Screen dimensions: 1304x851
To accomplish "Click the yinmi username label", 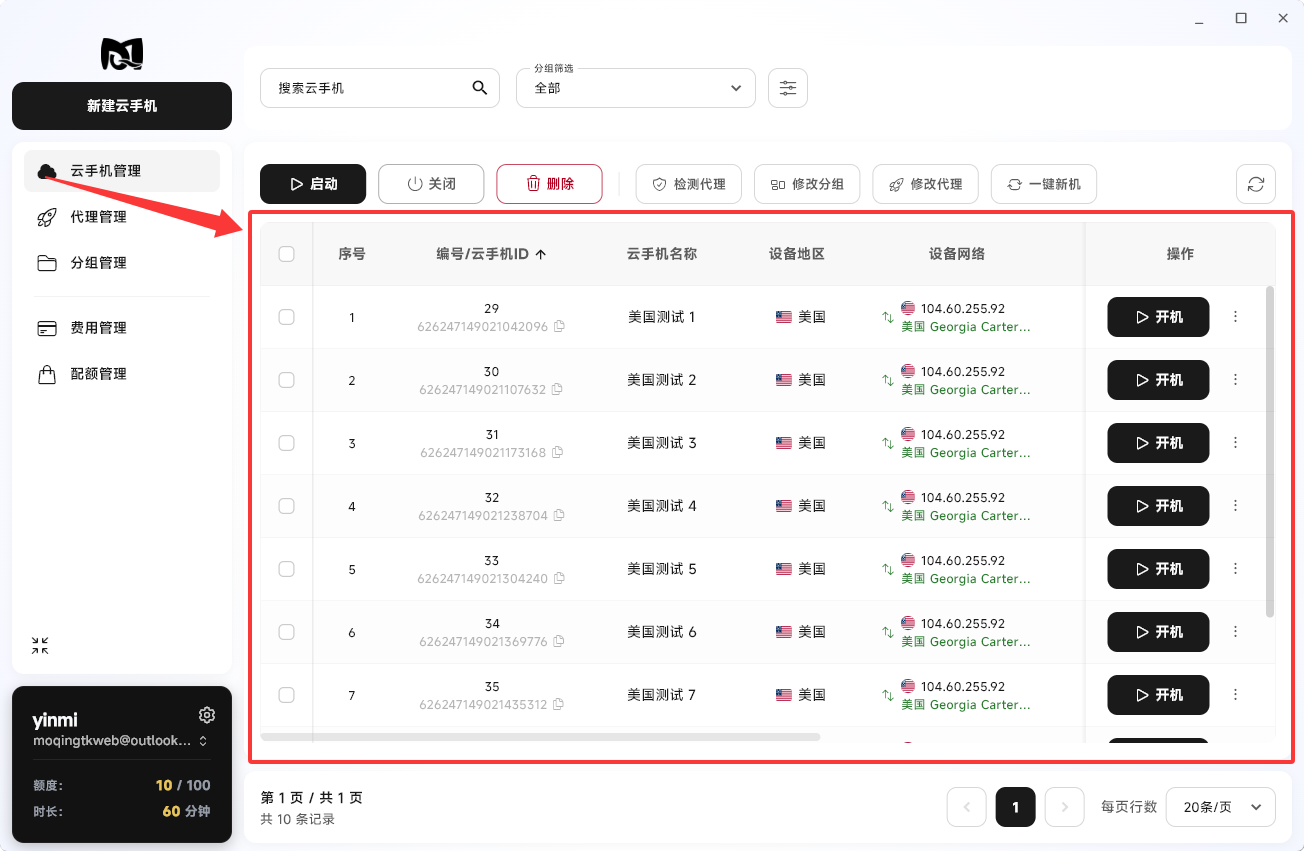I will [x=55, y=720].
